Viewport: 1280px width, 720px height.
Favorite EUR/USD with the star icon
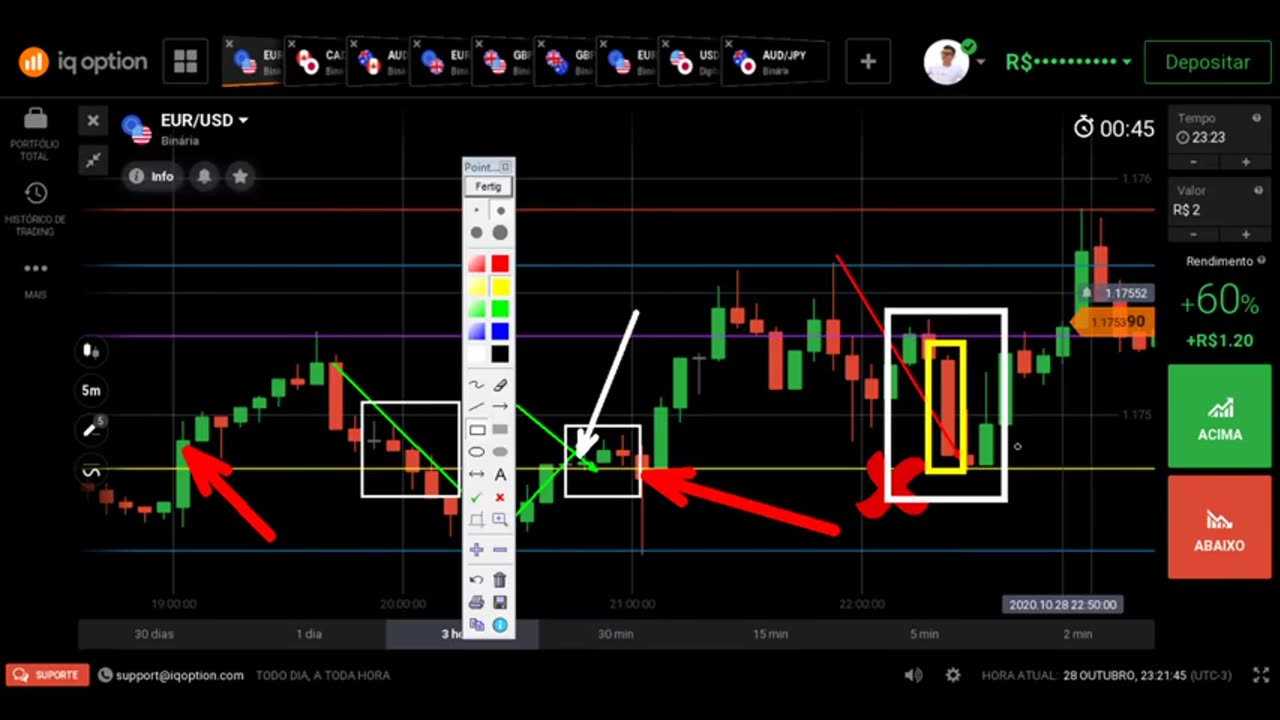coord(240,176)
